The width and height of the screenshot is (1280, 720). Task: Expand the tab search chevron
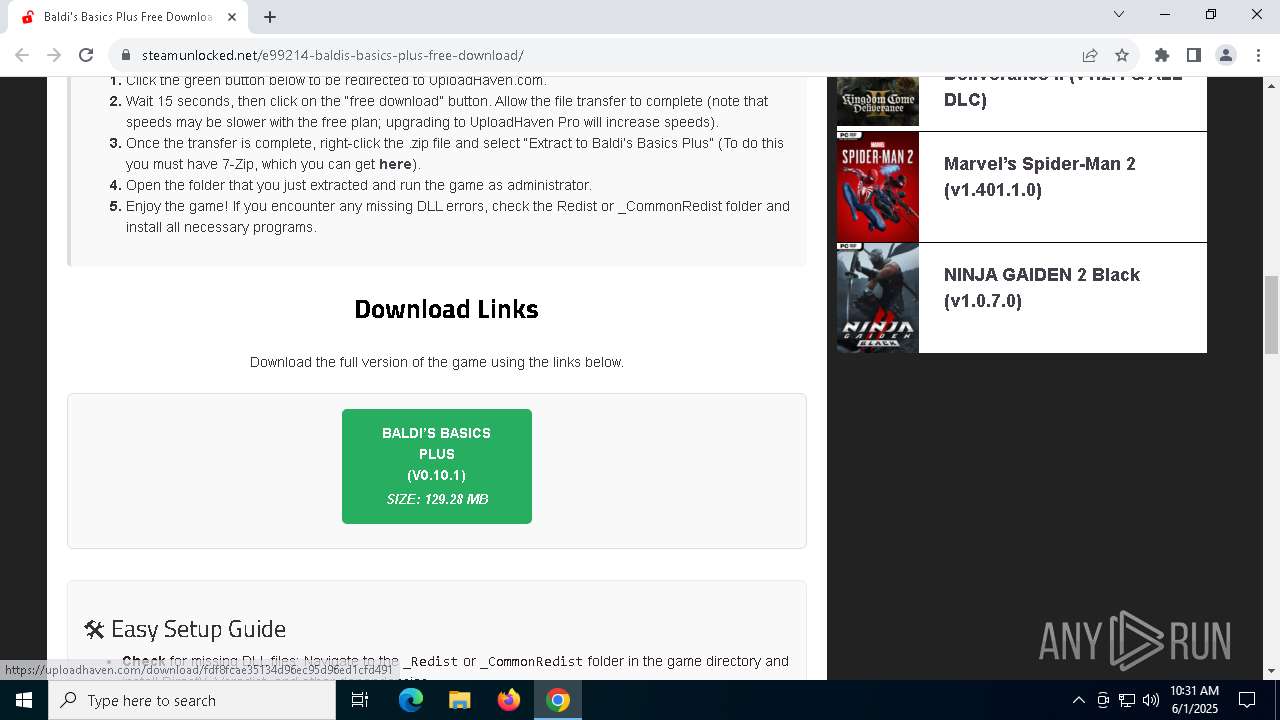click(x=1119, y=14)
